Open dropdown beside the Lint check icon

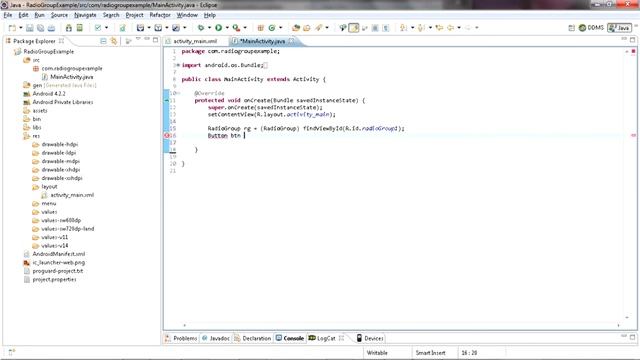pyautogui.click(x=107, y=28)
